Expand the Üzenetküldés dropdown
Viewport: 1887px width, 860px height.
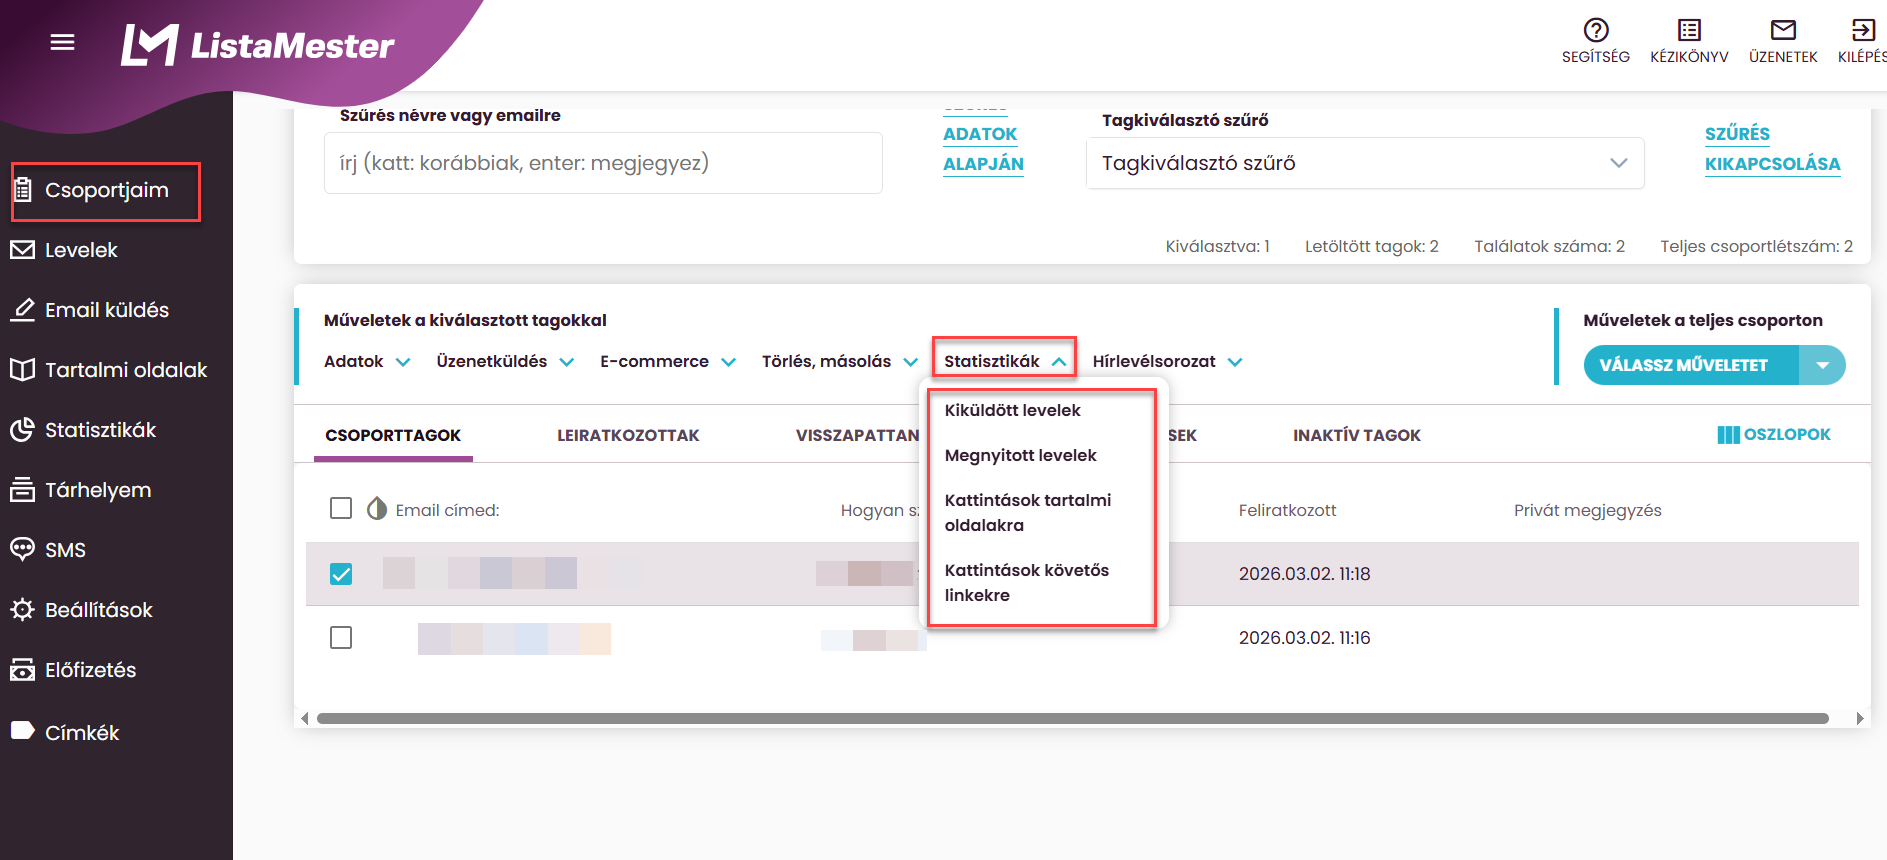tap(505, 361)
